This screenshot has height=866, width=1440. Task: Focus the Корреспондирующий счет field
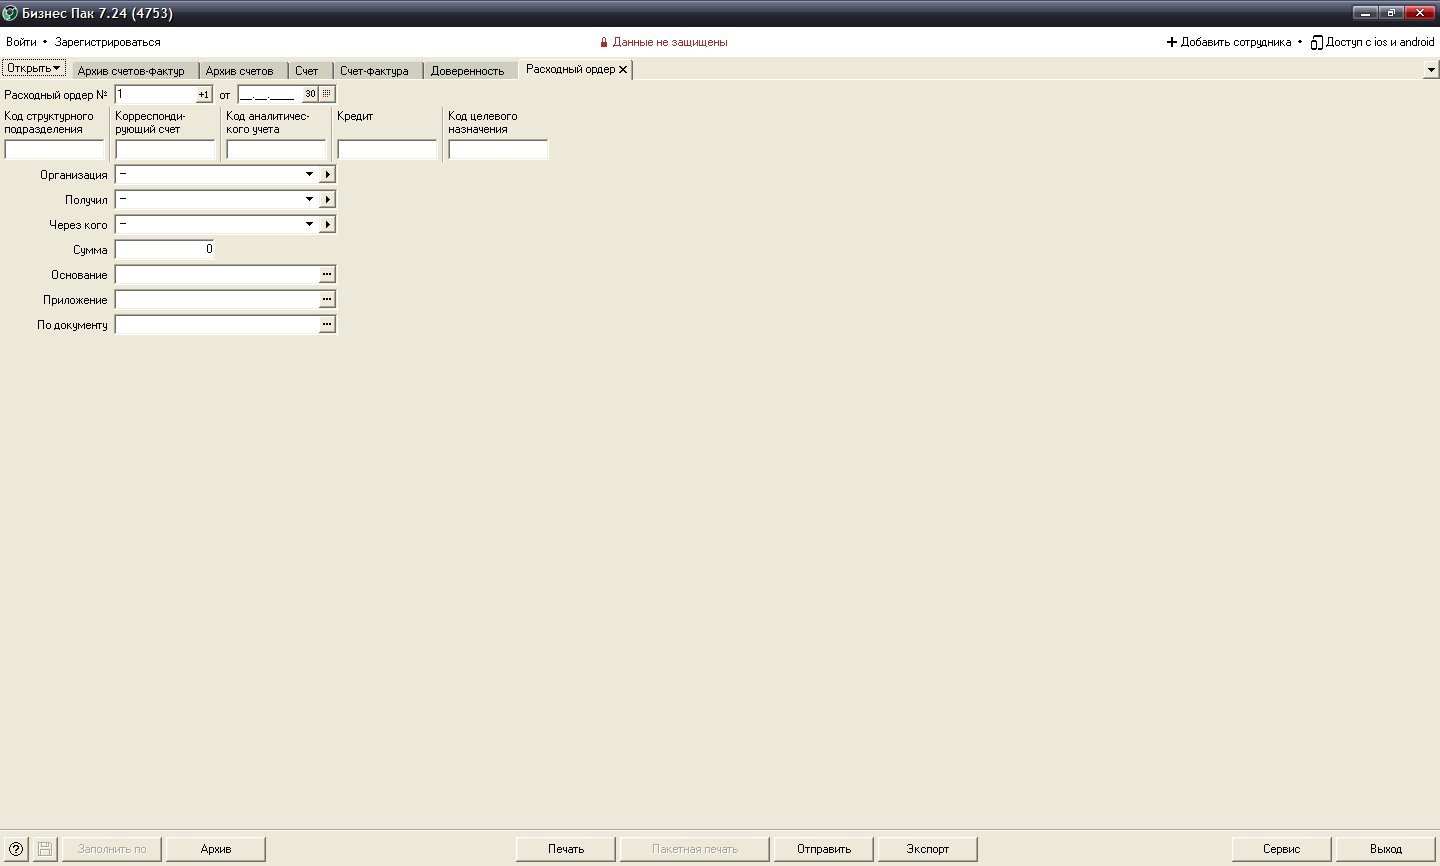tap(165, 150)
